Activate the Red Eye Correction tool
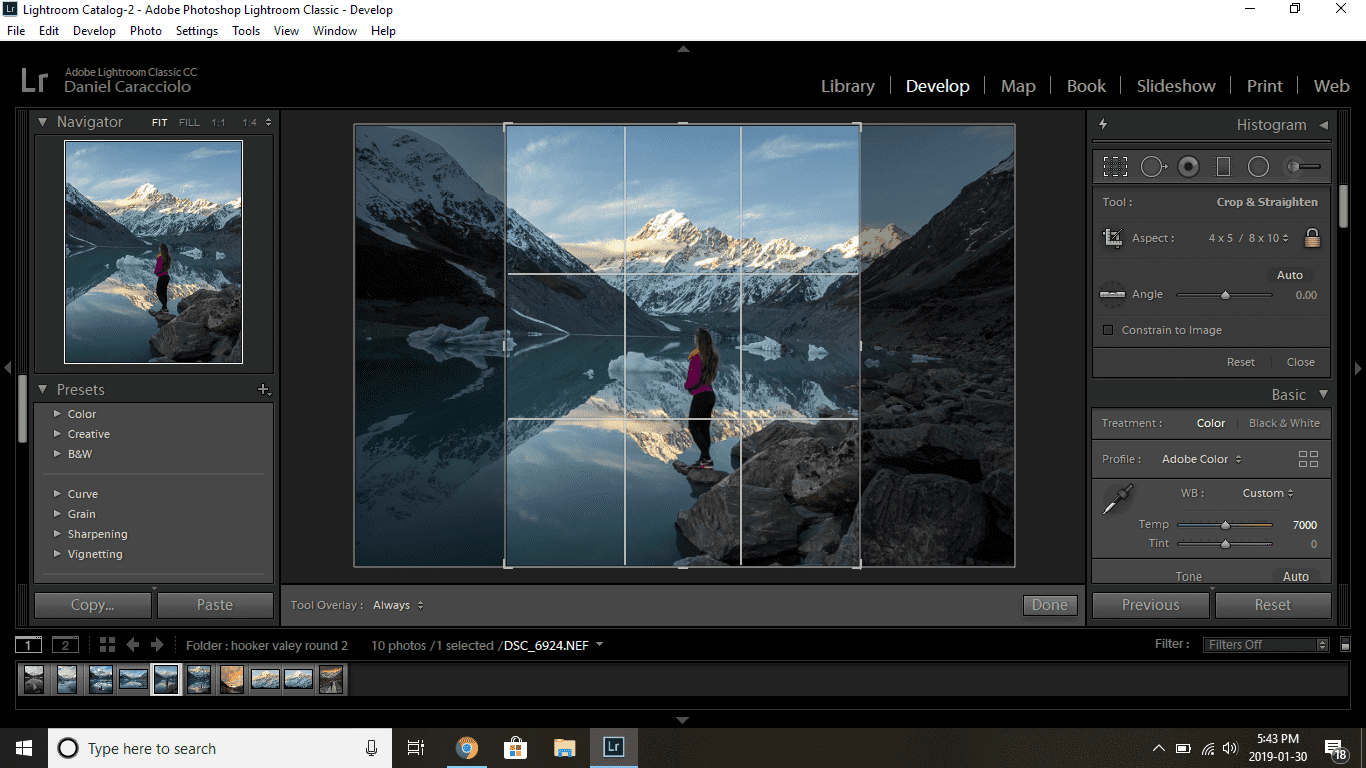1366x768 pixels. tap(1188, 166)
